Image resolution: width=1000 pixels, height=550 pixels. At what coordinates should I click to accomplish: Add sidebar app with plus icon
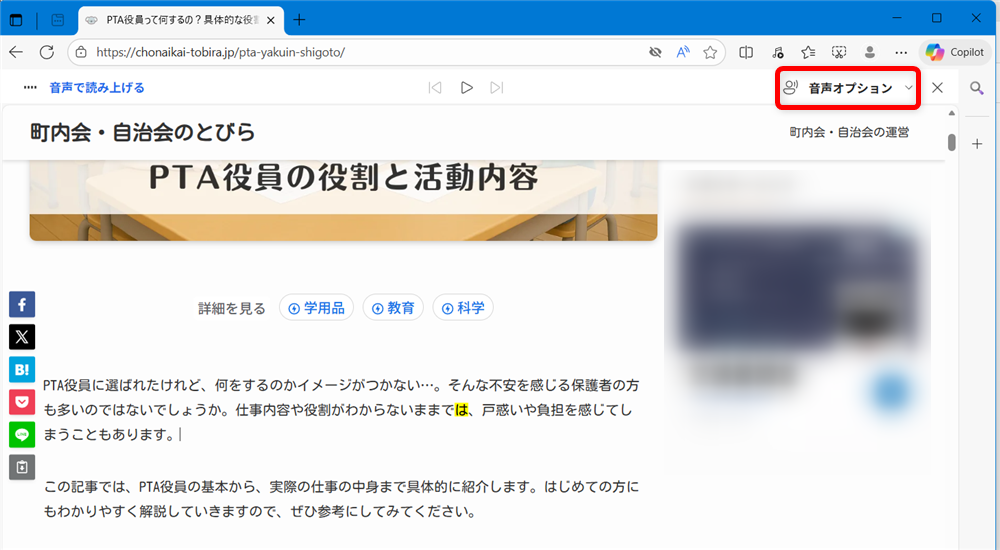(x=977, y=144)
